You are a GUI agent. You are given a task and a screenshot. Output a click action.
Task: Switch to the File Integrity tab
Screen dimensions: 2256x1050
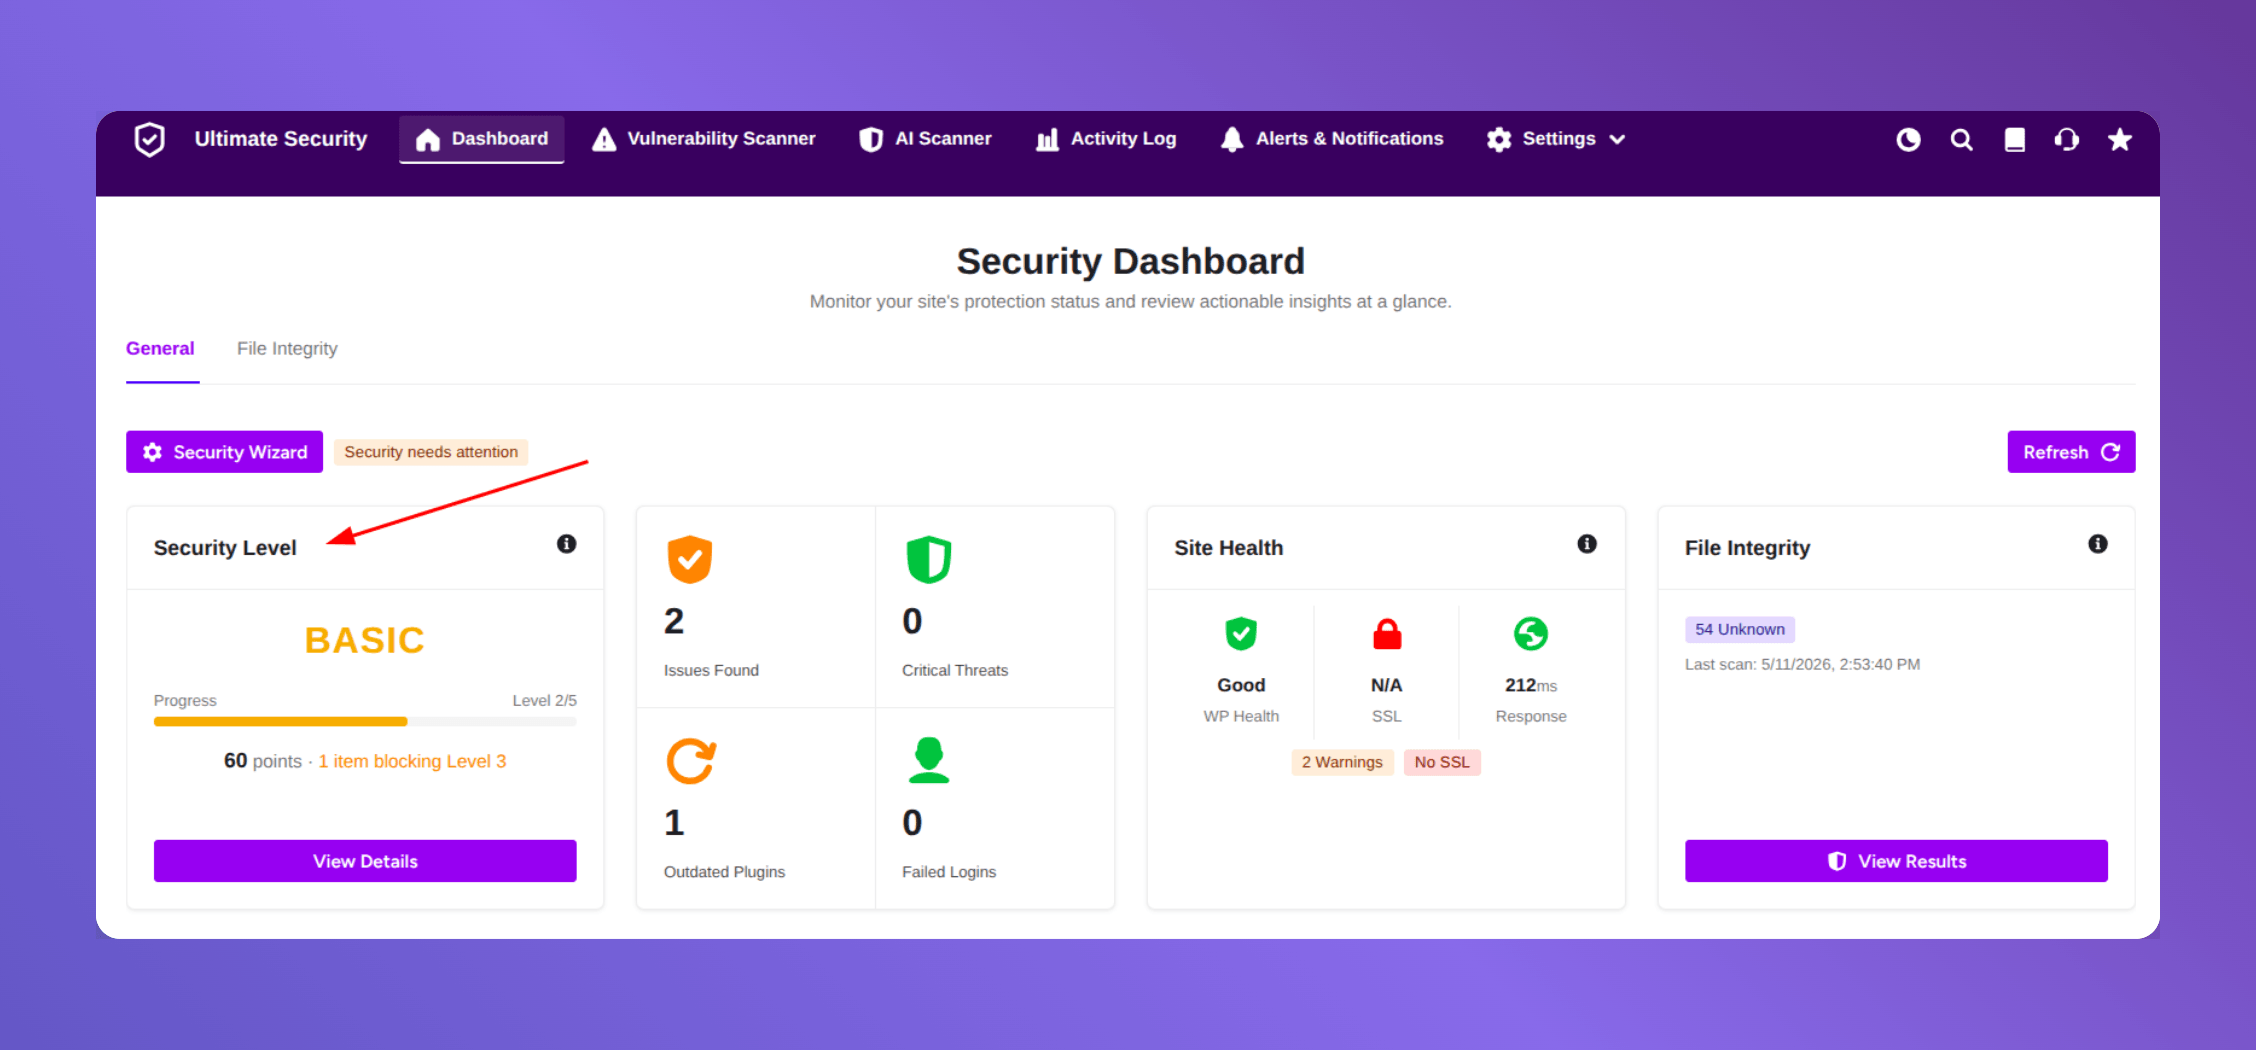click(287, 349)
